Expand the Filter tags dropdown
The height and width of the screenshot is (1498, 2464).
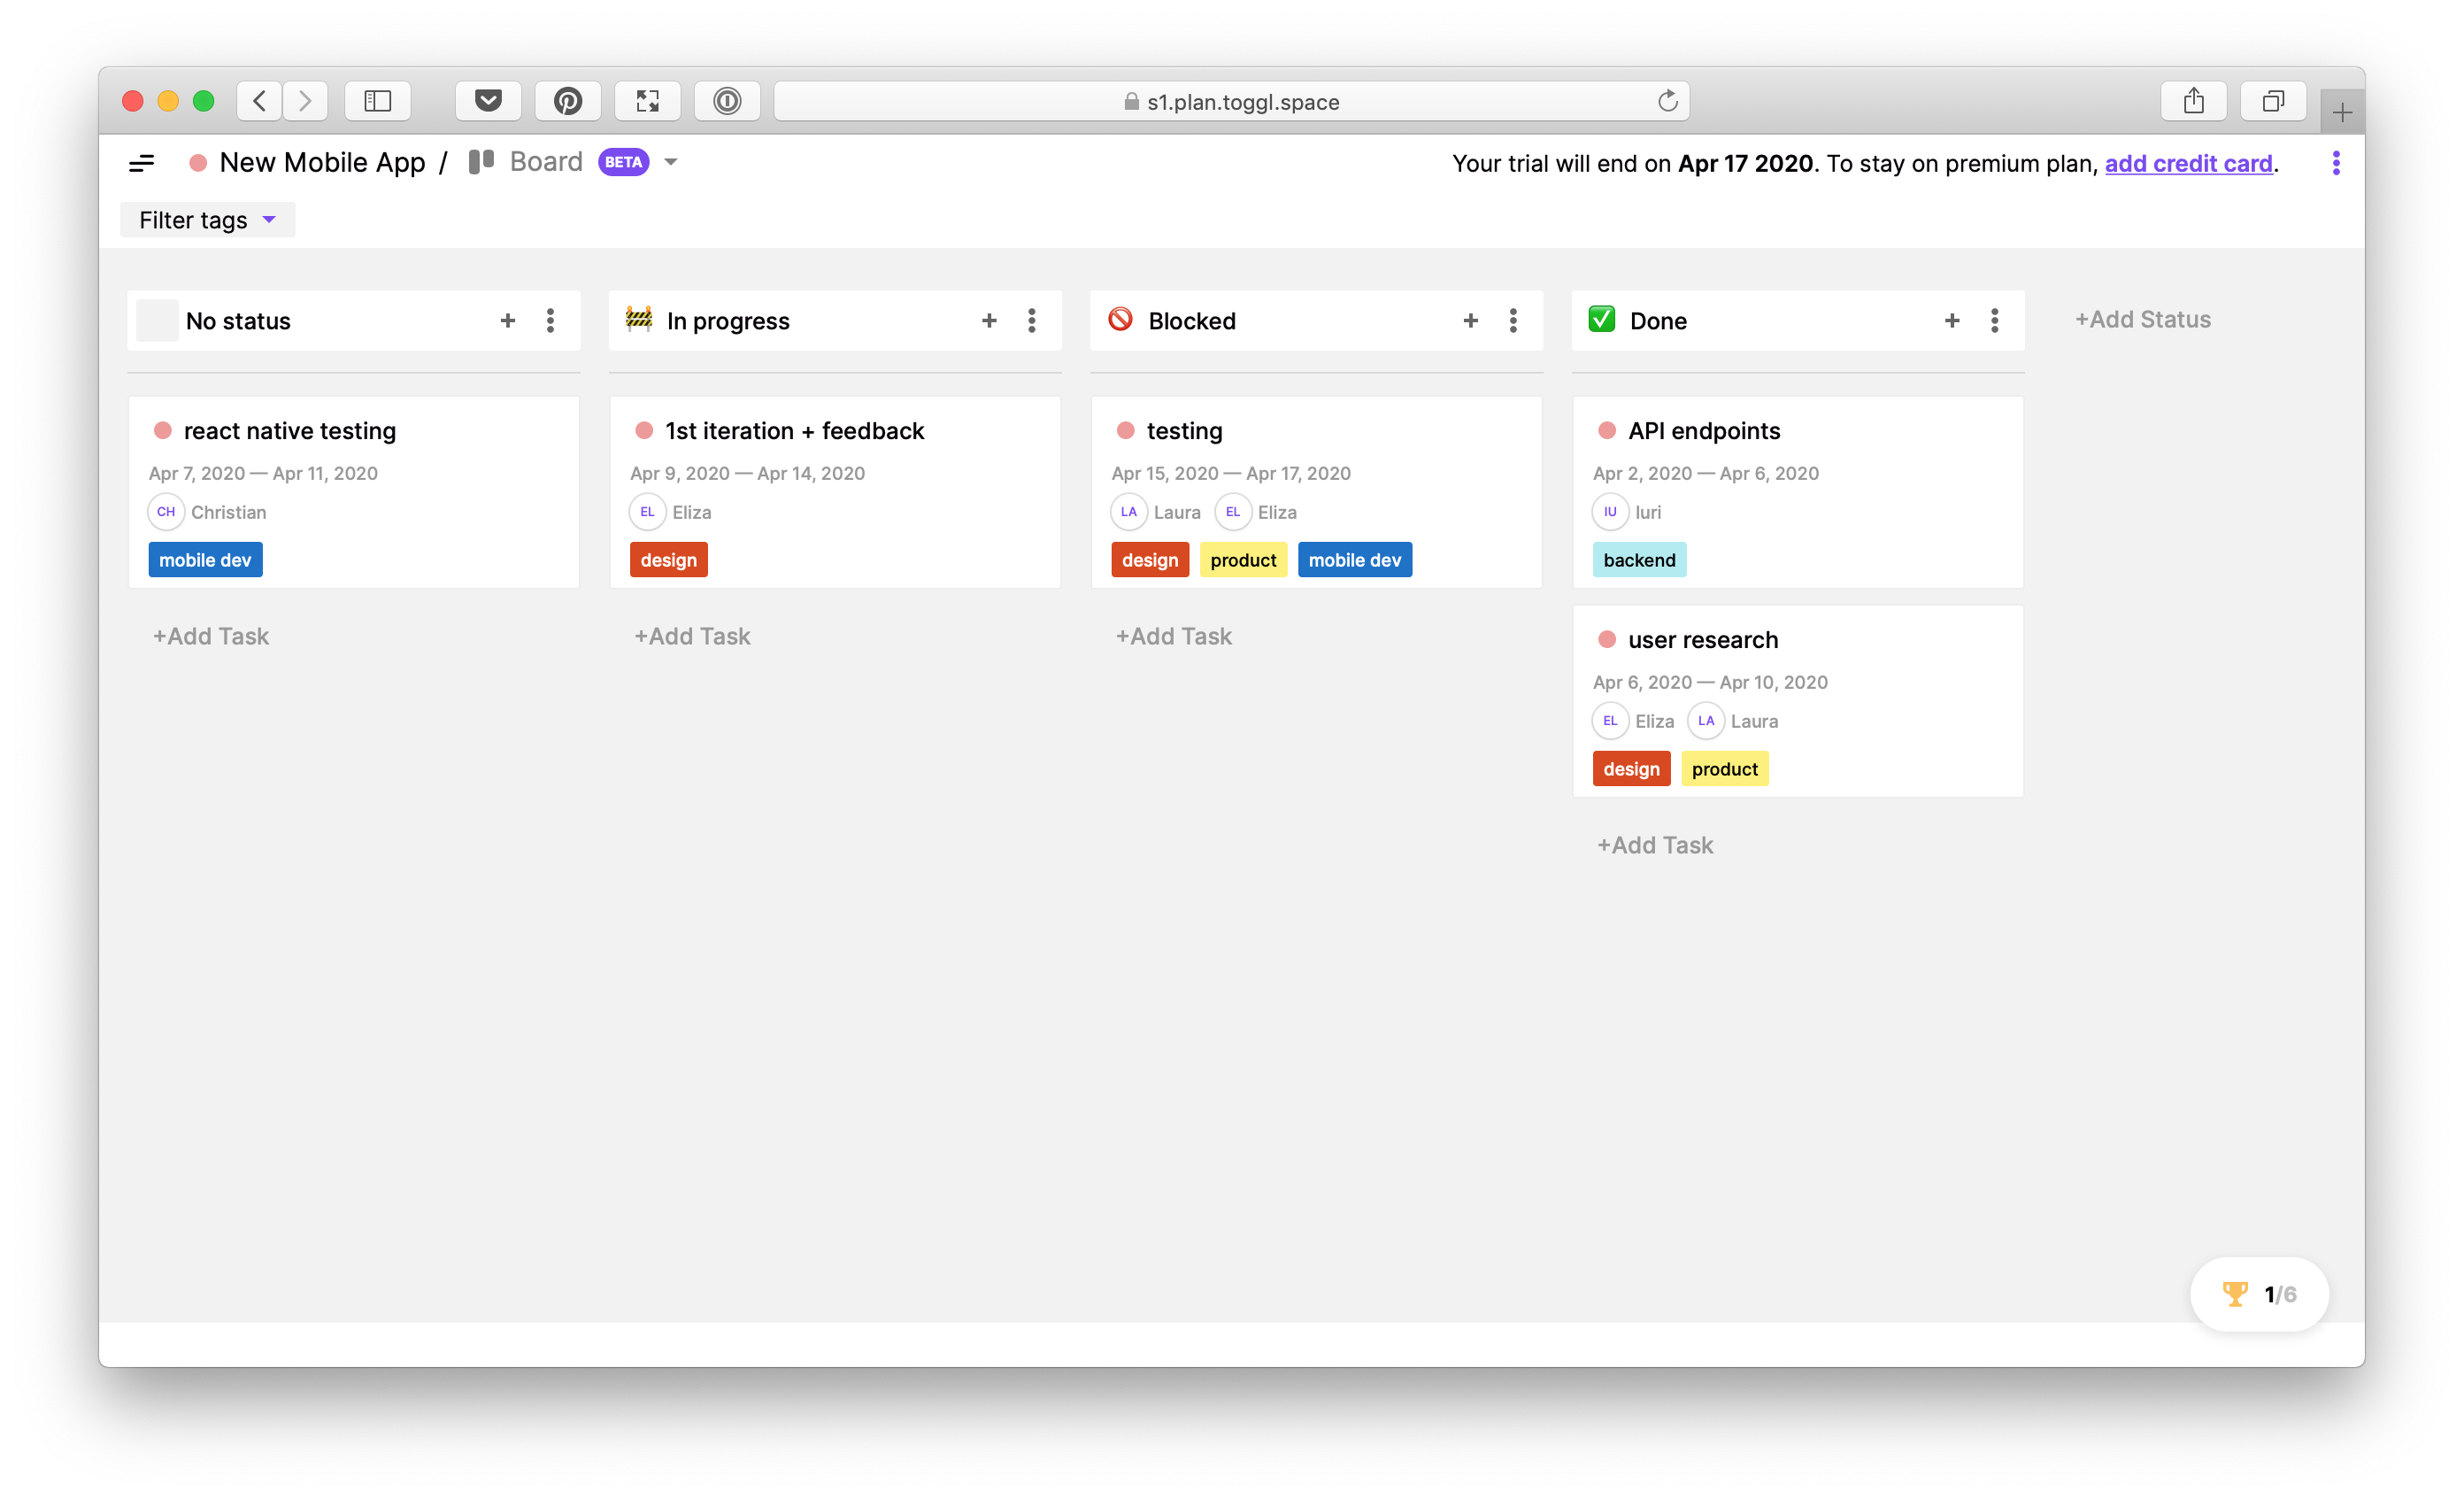pyautogui.click(x=207, y=220)
